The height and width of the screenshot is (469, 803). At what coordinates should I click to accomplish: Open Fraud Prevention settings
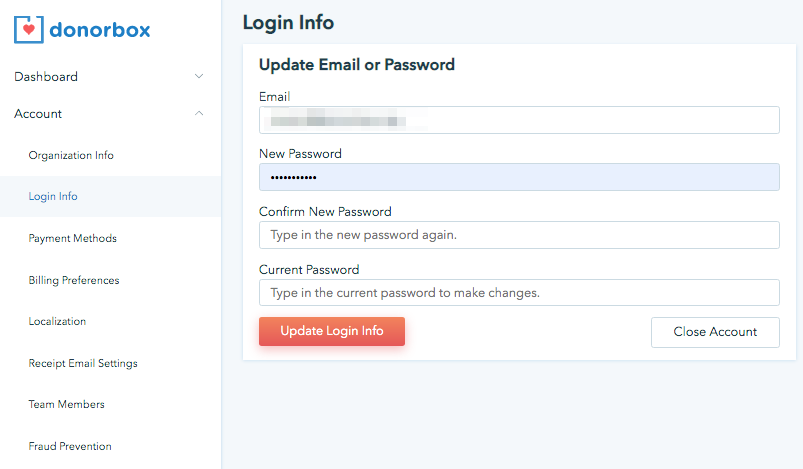click(x=70, y=446)
